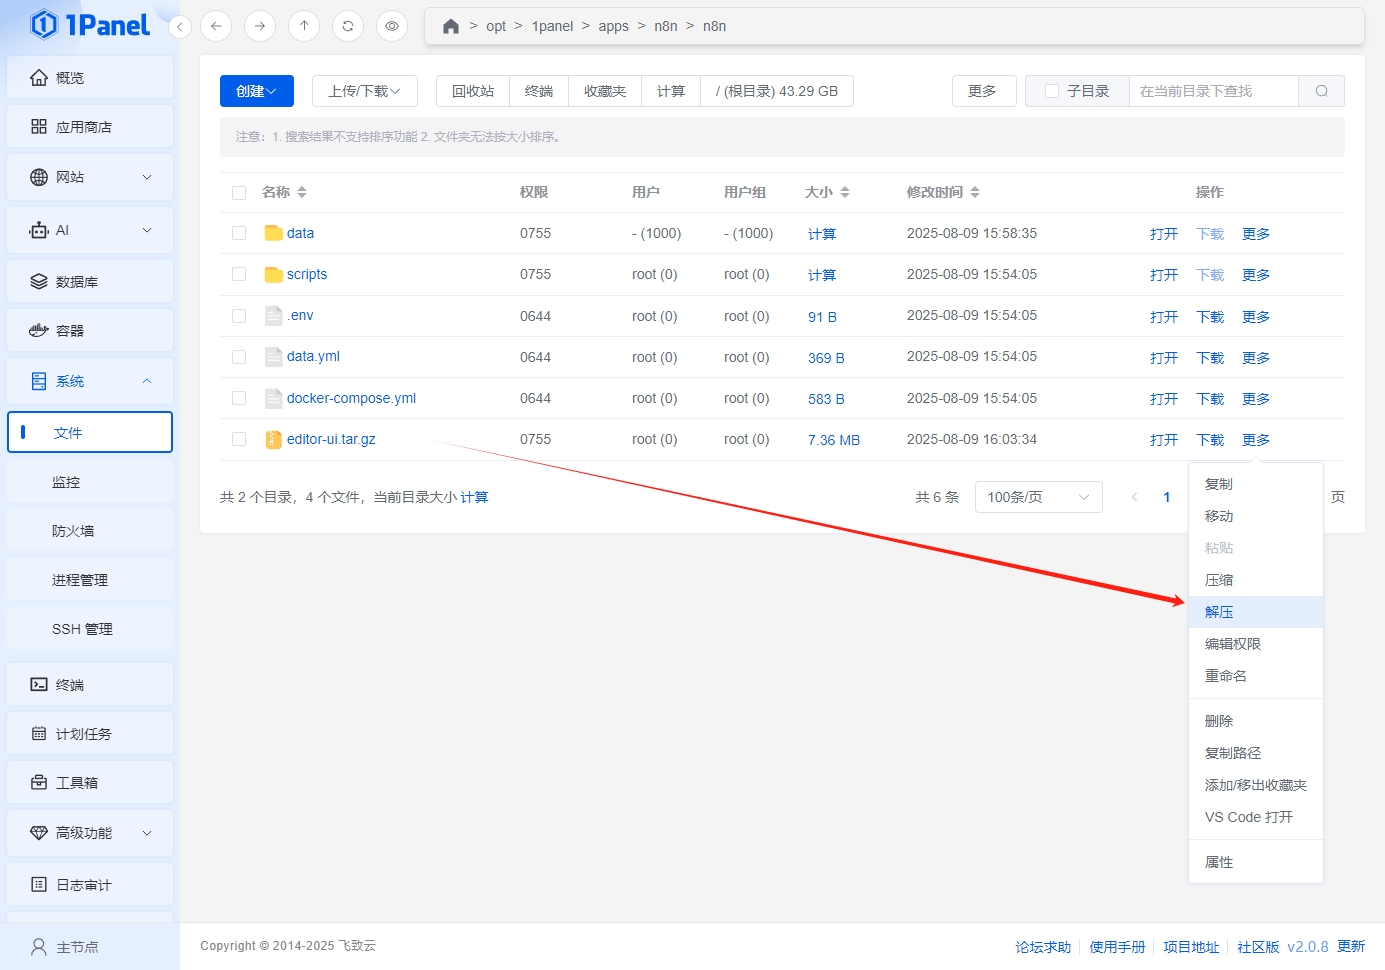Viewport: 1385px width, 970px height.
Task: Click 计算 size for scripts folder
Action: tap(822, 275)
